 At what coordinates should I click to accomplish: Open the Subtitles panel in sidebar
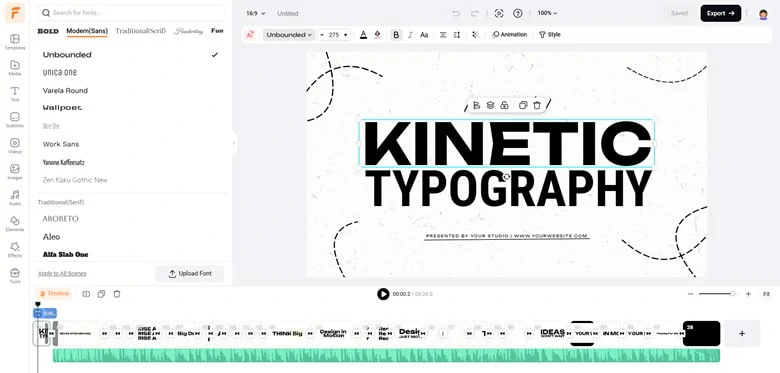pos(15,119)
